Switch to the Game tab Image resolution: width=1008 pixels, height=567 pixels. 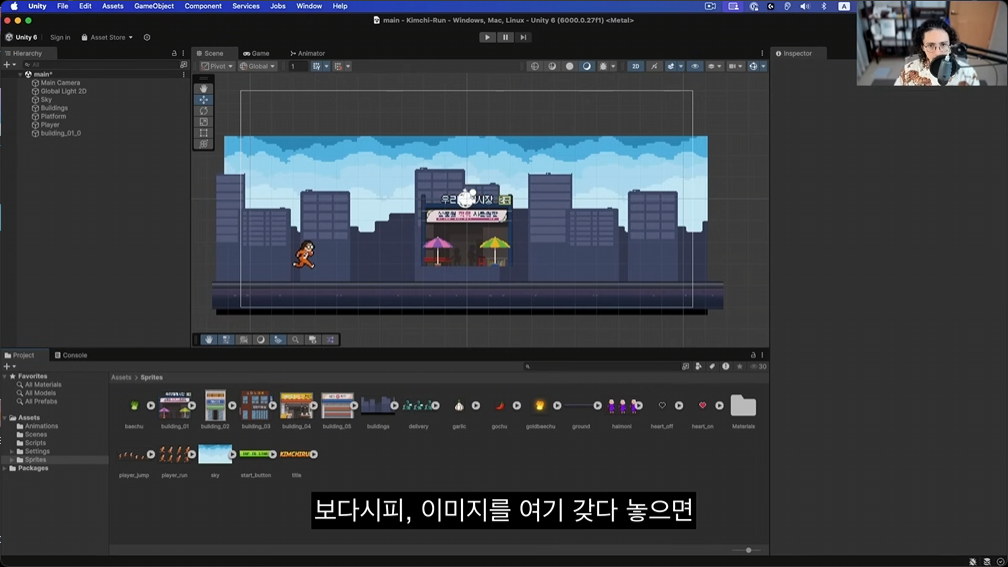pyautogui.click(x=256, y=53)
